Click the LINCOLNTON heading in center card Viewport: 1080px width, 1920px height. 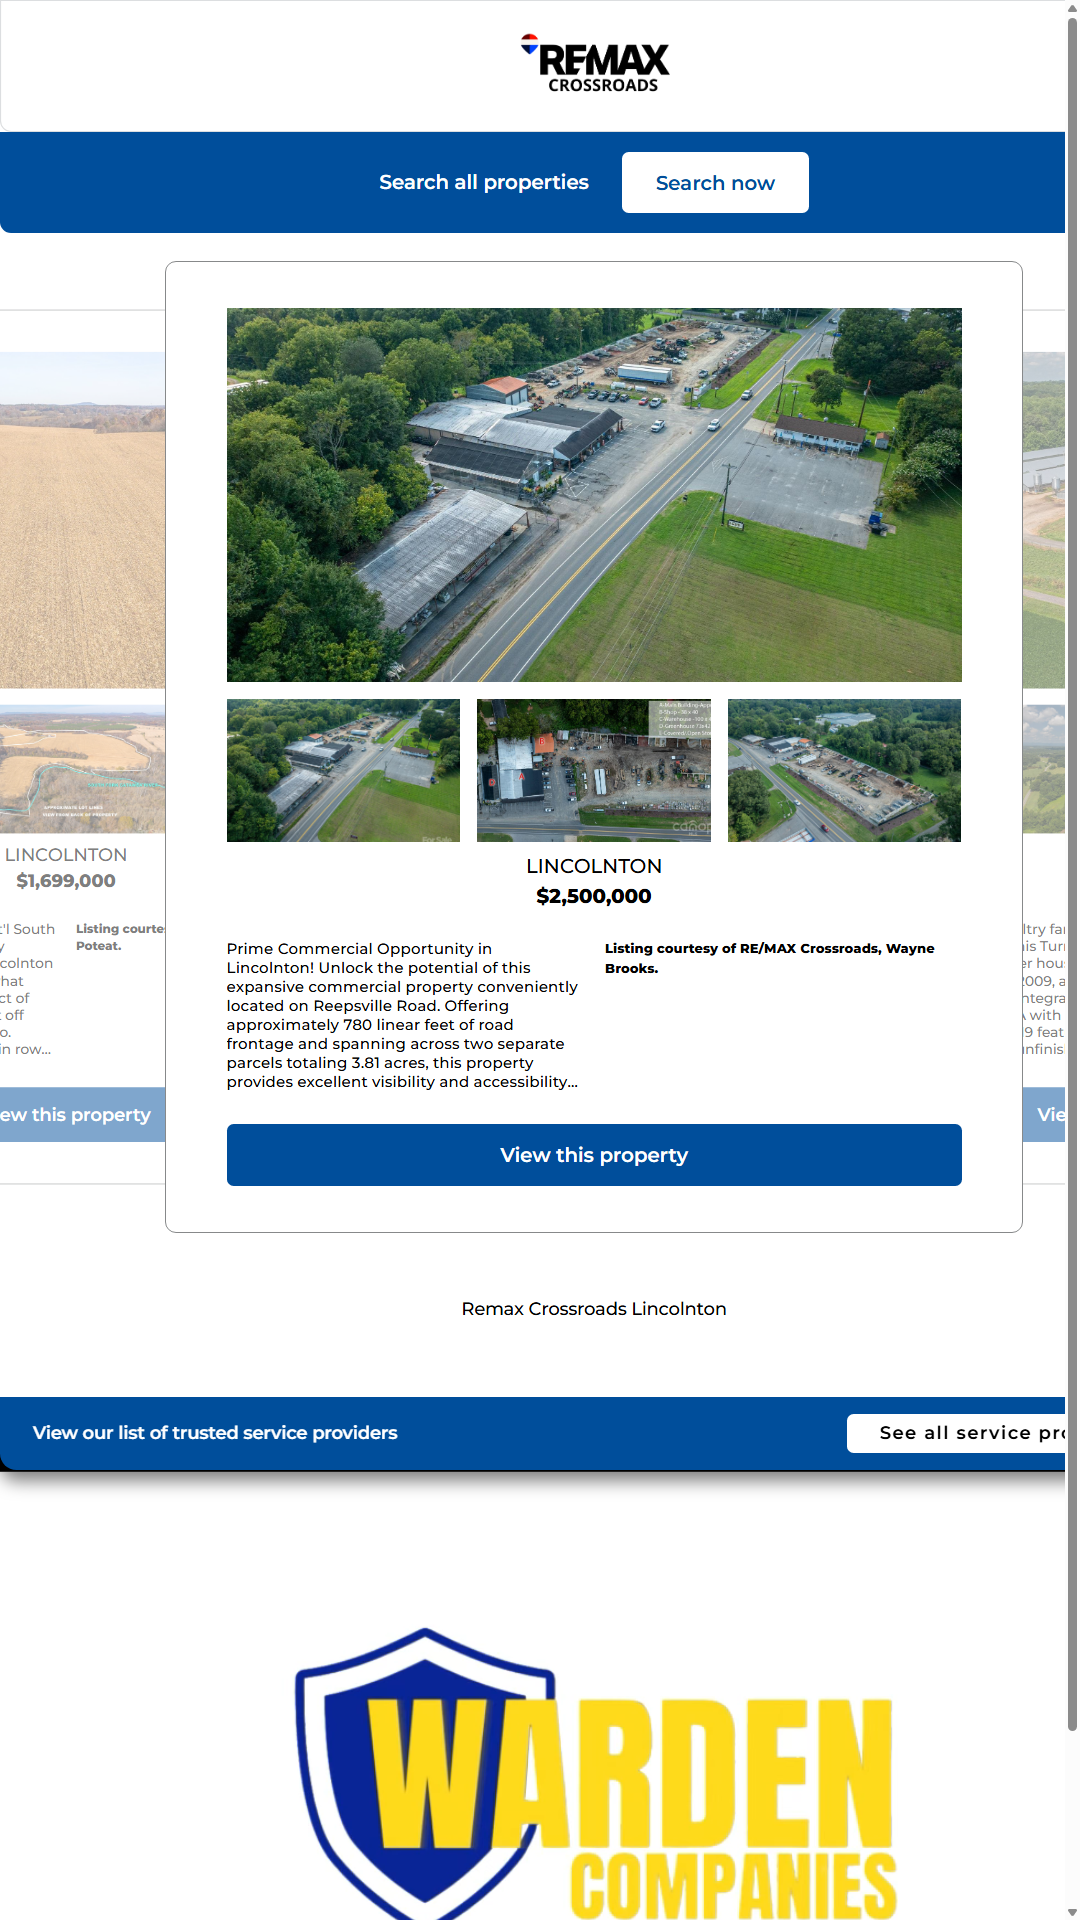[x=594, y=866]
